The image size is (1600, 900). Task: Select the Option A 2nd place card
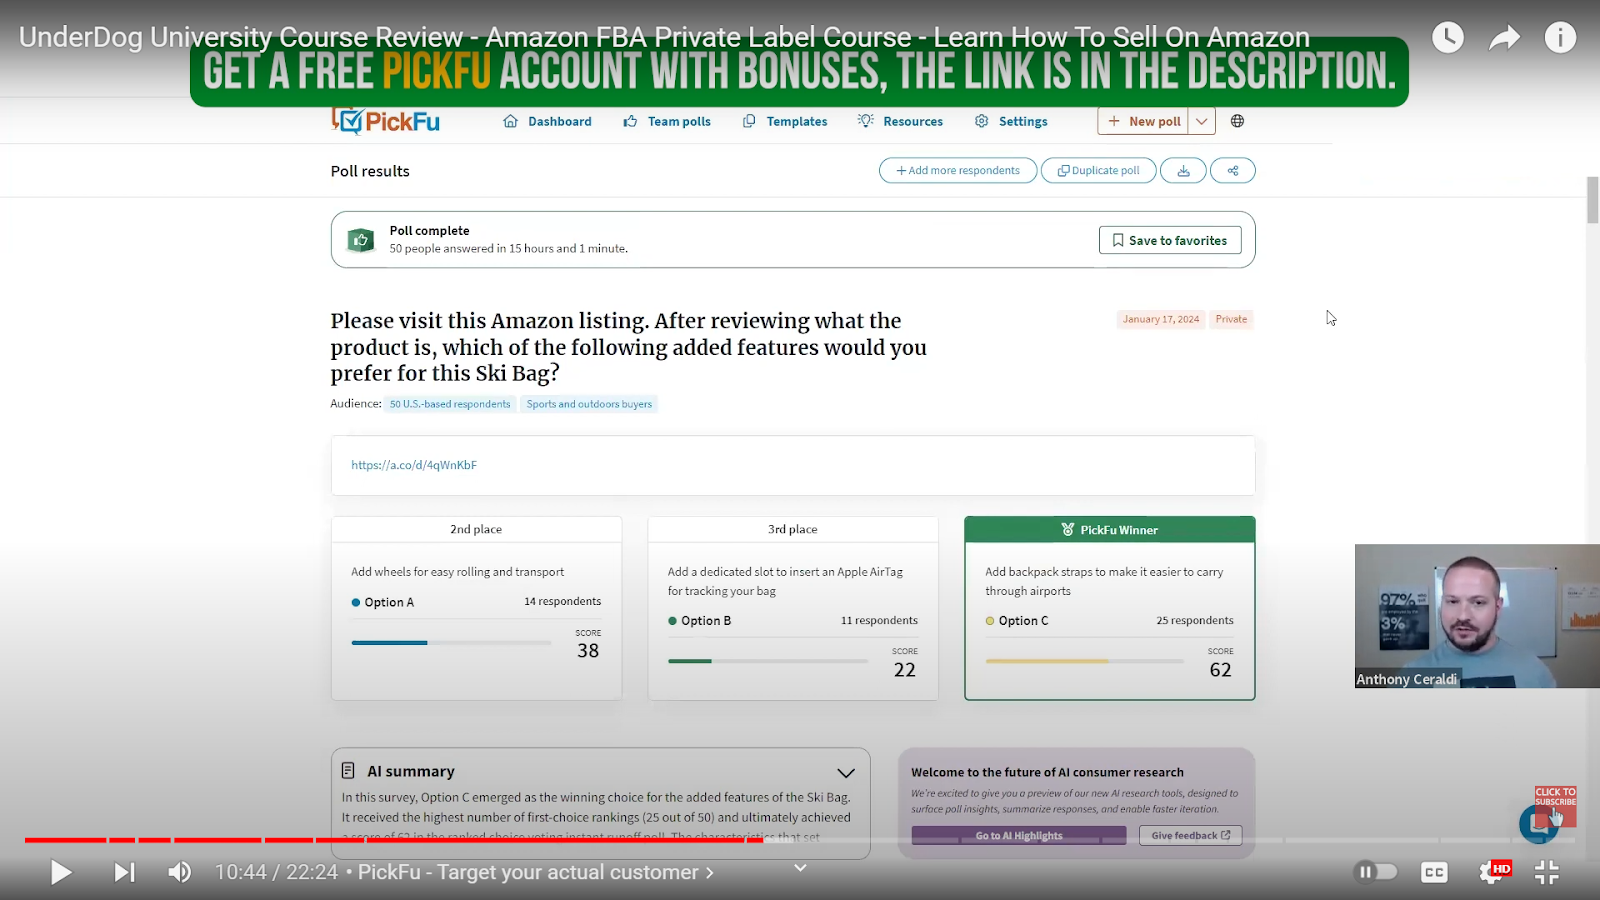[x=476, y=608]
